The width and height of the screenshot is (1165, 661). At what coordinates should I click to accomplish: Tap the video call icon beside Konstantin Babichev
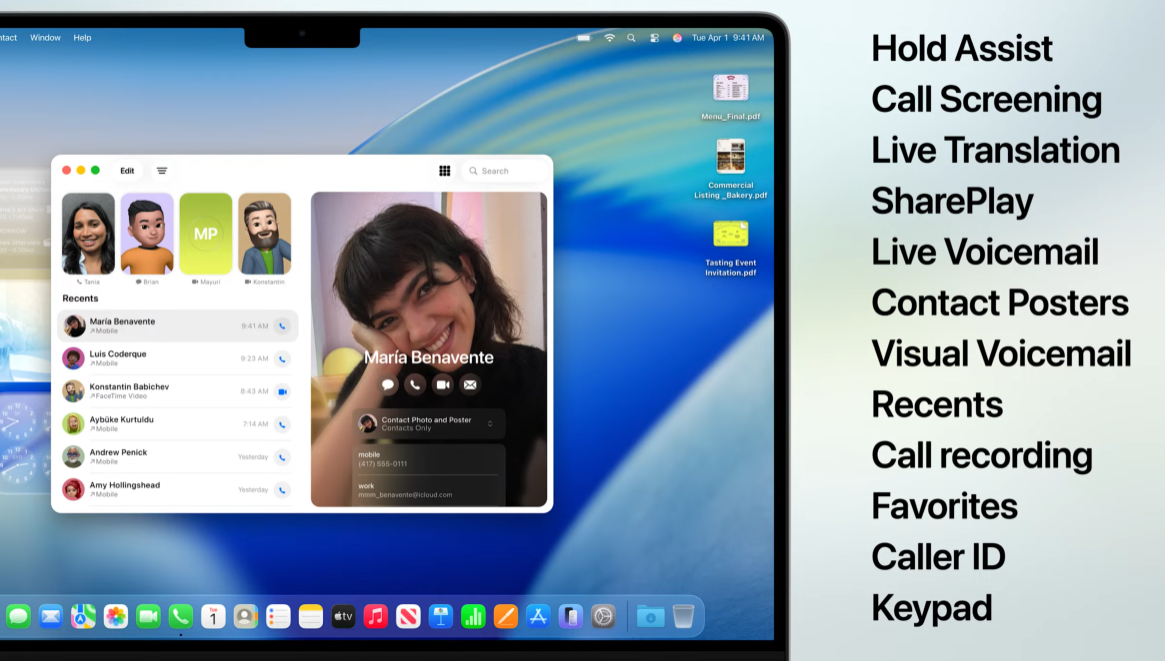pos(282,391)
